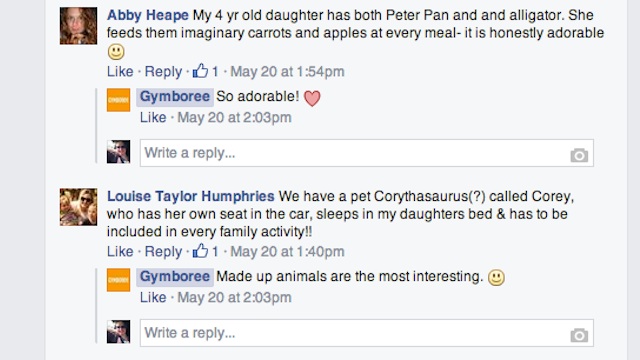Open the Louise Taylor Humphries name link

[191, 196]
